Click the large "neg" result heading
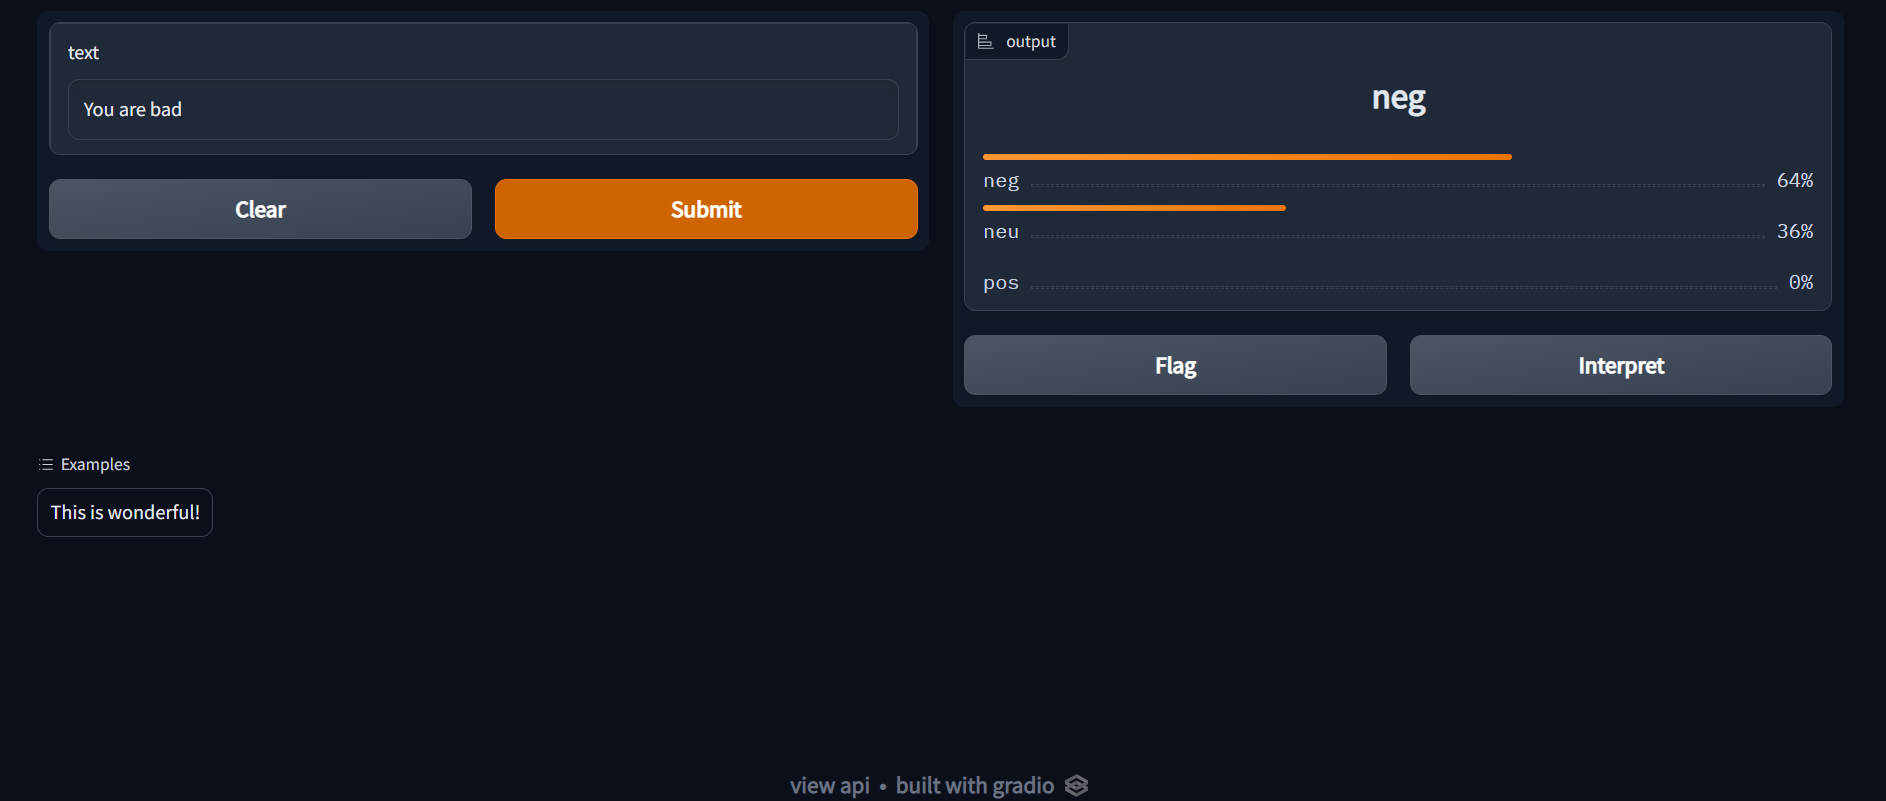Image resolution: width=1886 pixels, height=801 pixels. (x=1398, y=98)
